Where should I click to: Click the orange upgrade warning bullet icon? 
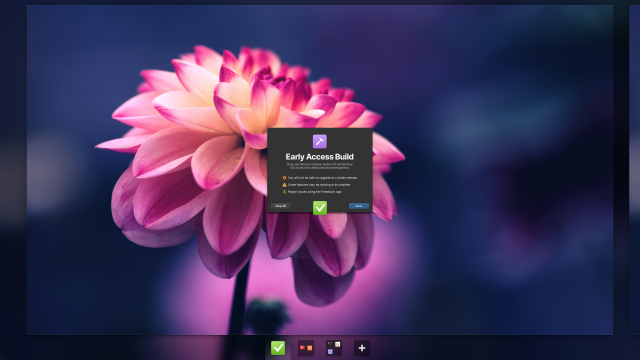pyautogui.click(x=284, y=178)
